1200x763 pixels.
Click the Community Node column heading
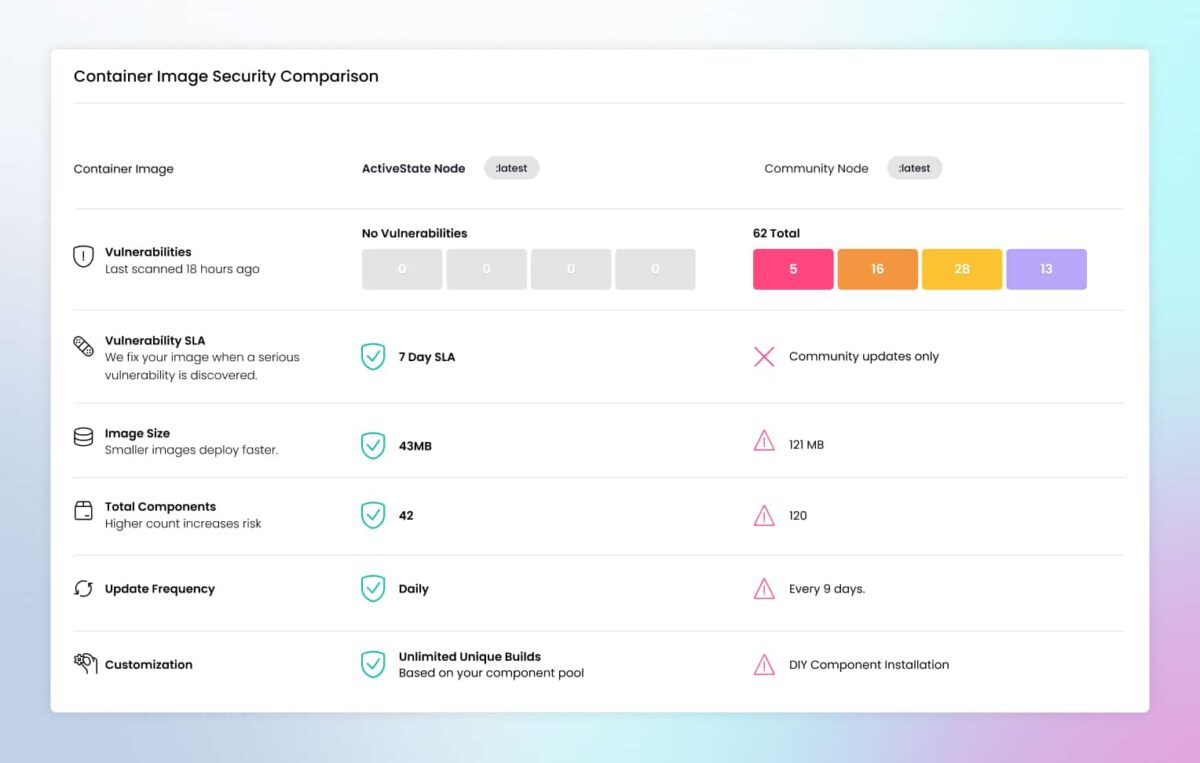tap(816, 169)
